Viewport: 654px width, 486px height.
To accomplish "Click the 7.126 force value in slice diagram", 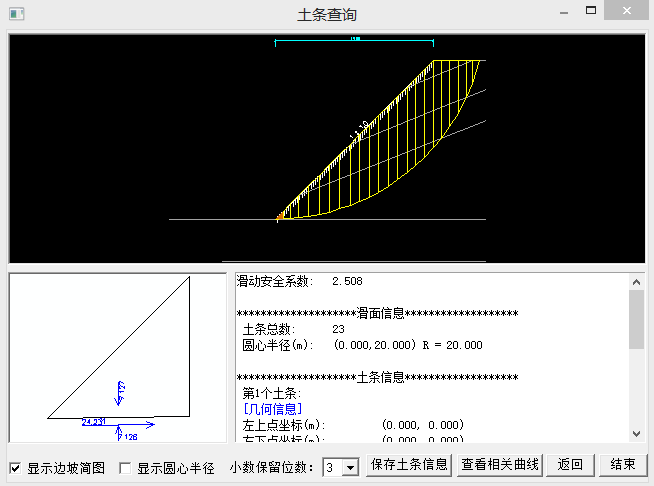I will click(x=128, y=437).
